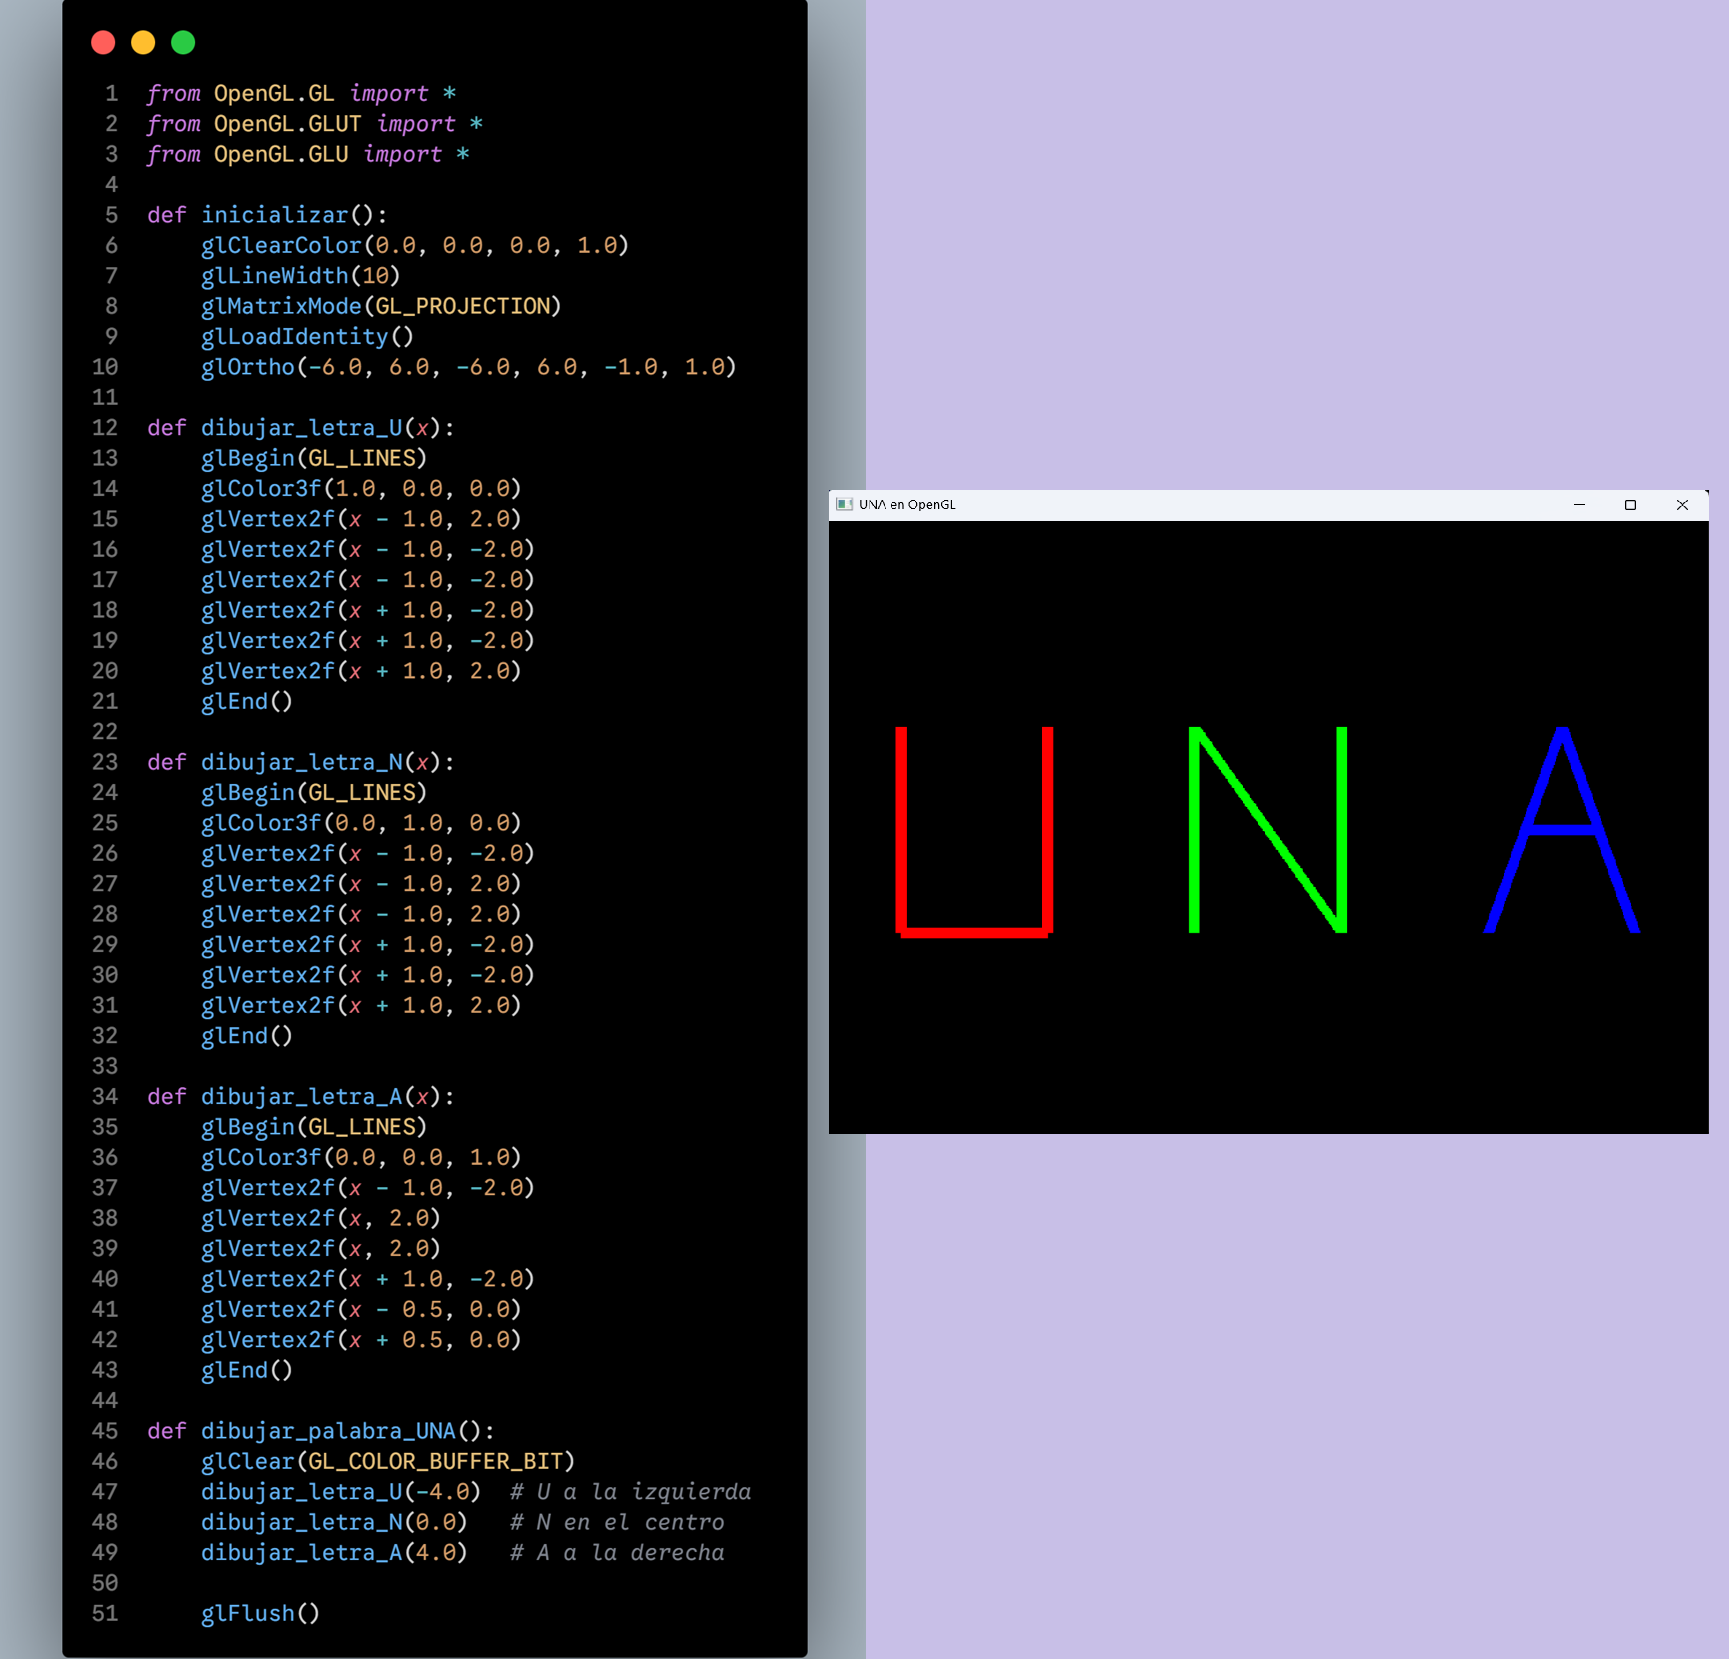This screenshot has width=1729, height=1659.
Task: Click the green dot in code window
Action: point(183,42)
